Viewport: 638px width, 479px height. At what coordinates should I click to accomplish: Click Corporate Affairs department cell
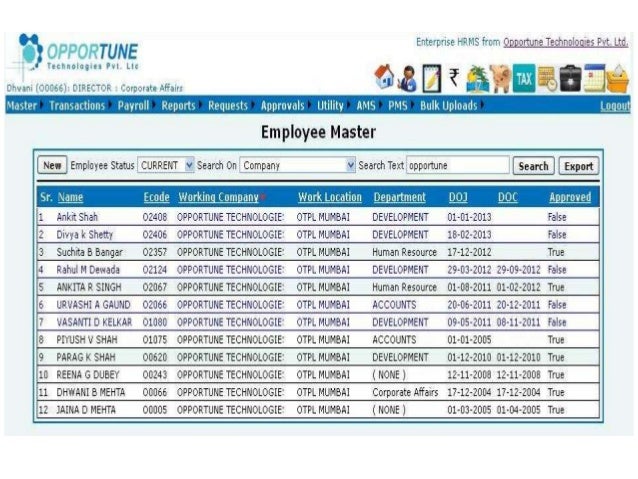(405, 392)
